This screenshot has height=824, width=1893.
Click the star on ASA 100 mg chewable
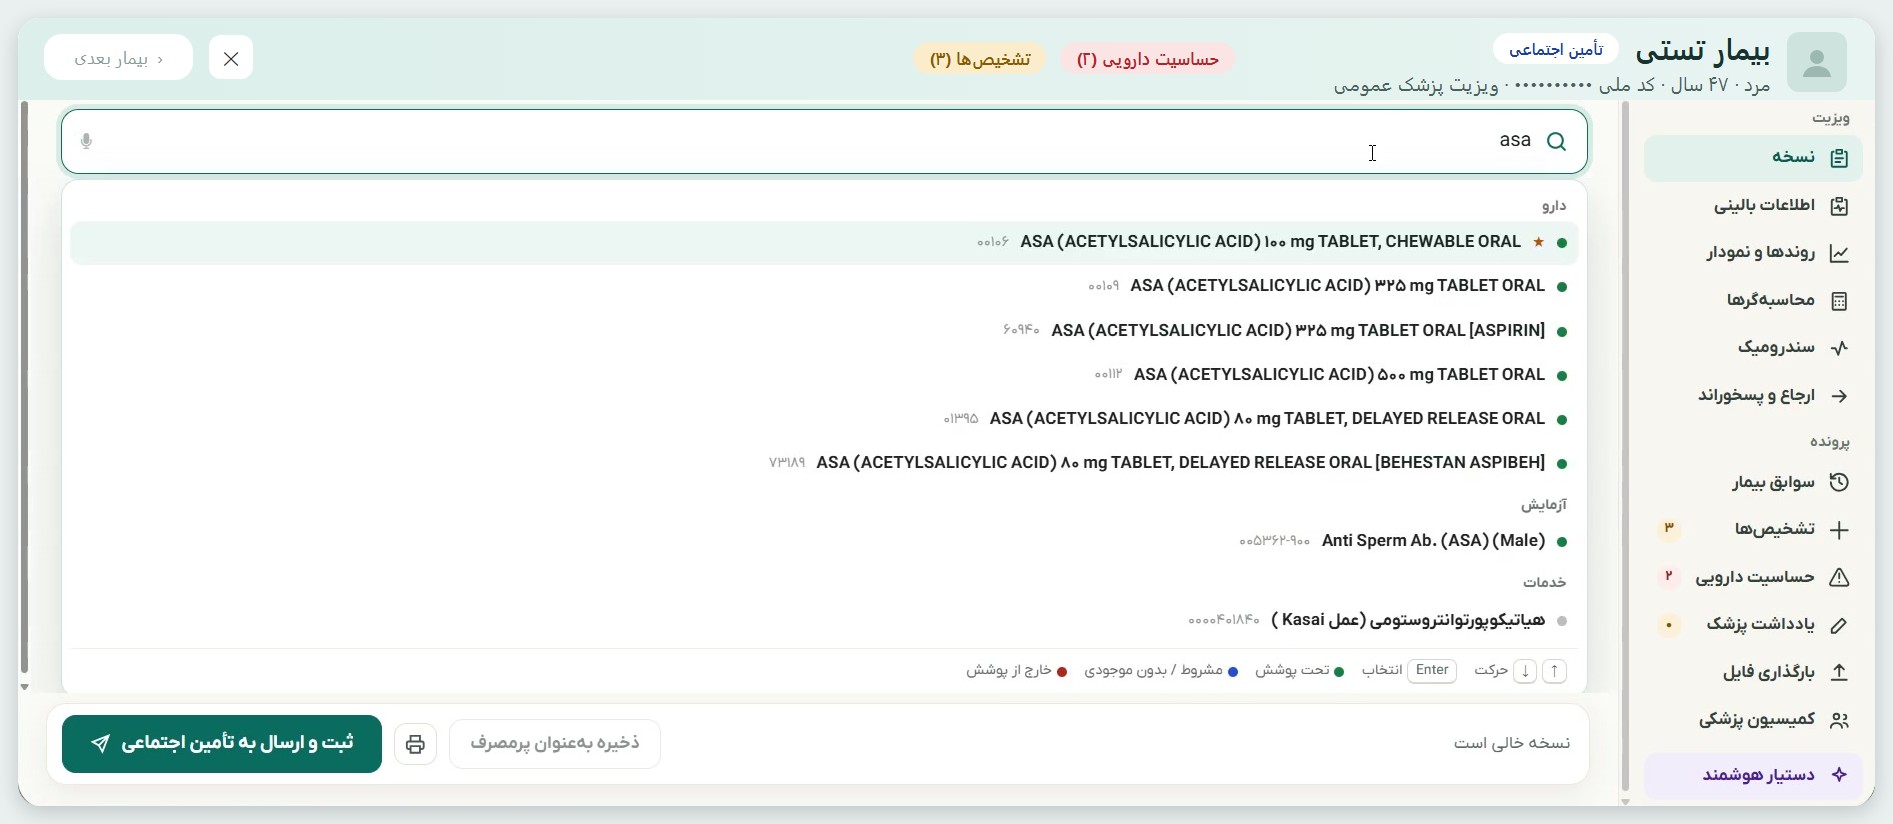pos(1538,242)
